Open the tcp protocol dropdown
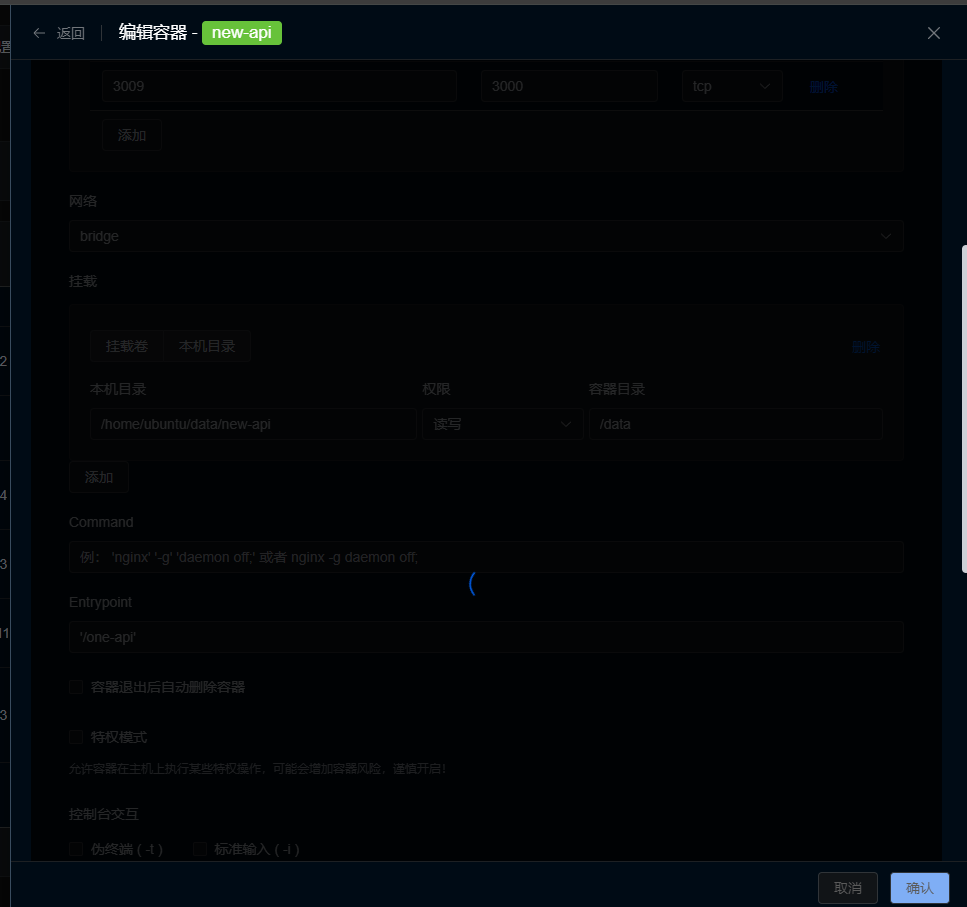 (x=732, y=86)
